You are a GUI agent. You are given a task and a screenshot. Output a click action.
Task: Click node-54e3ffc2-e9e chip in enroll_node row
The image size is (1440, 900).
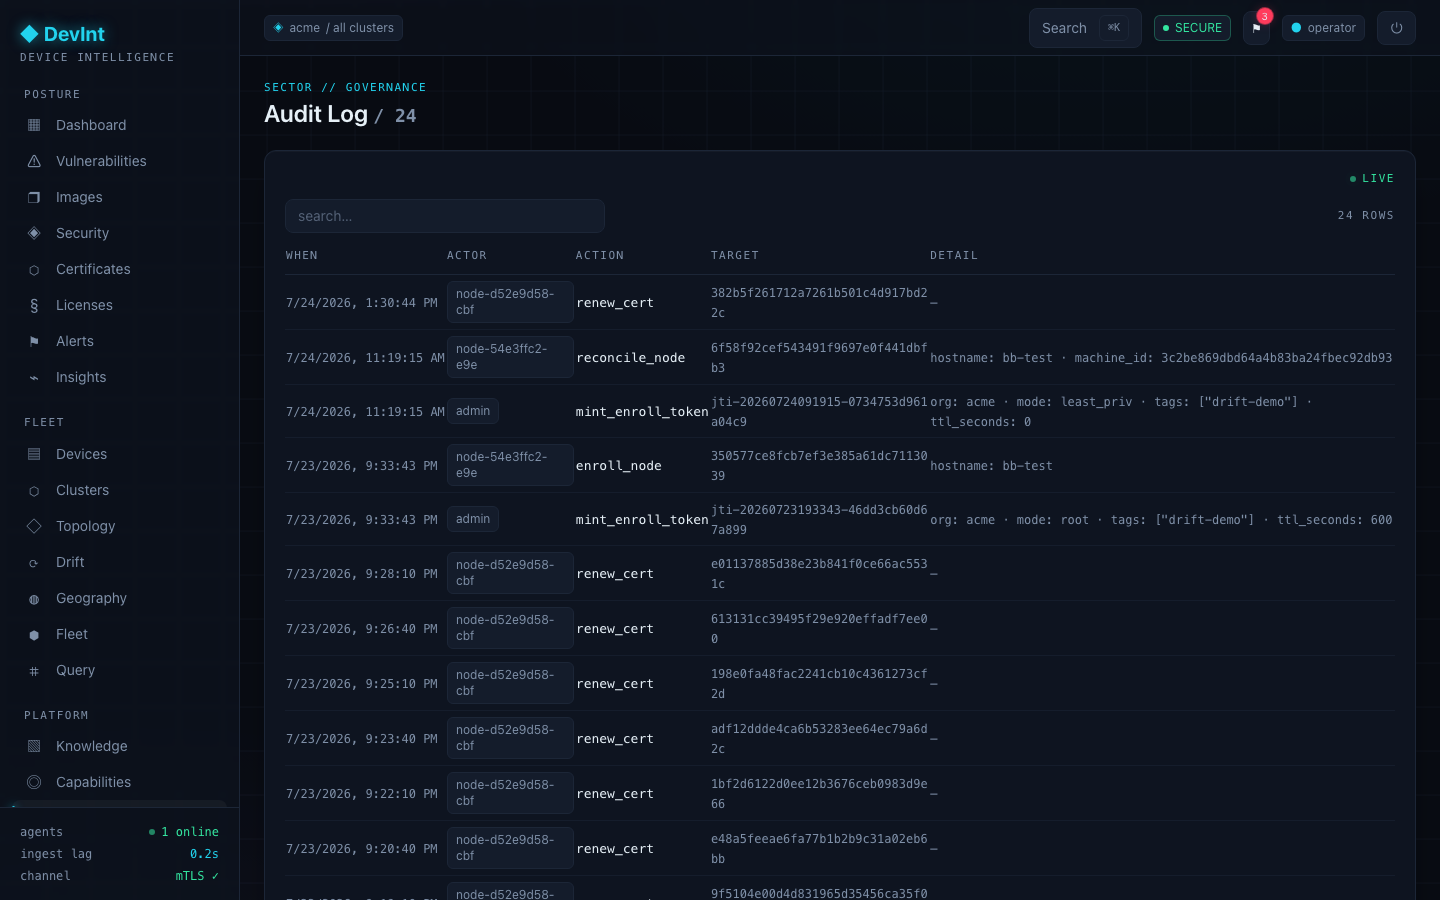[x=510, y=465]
